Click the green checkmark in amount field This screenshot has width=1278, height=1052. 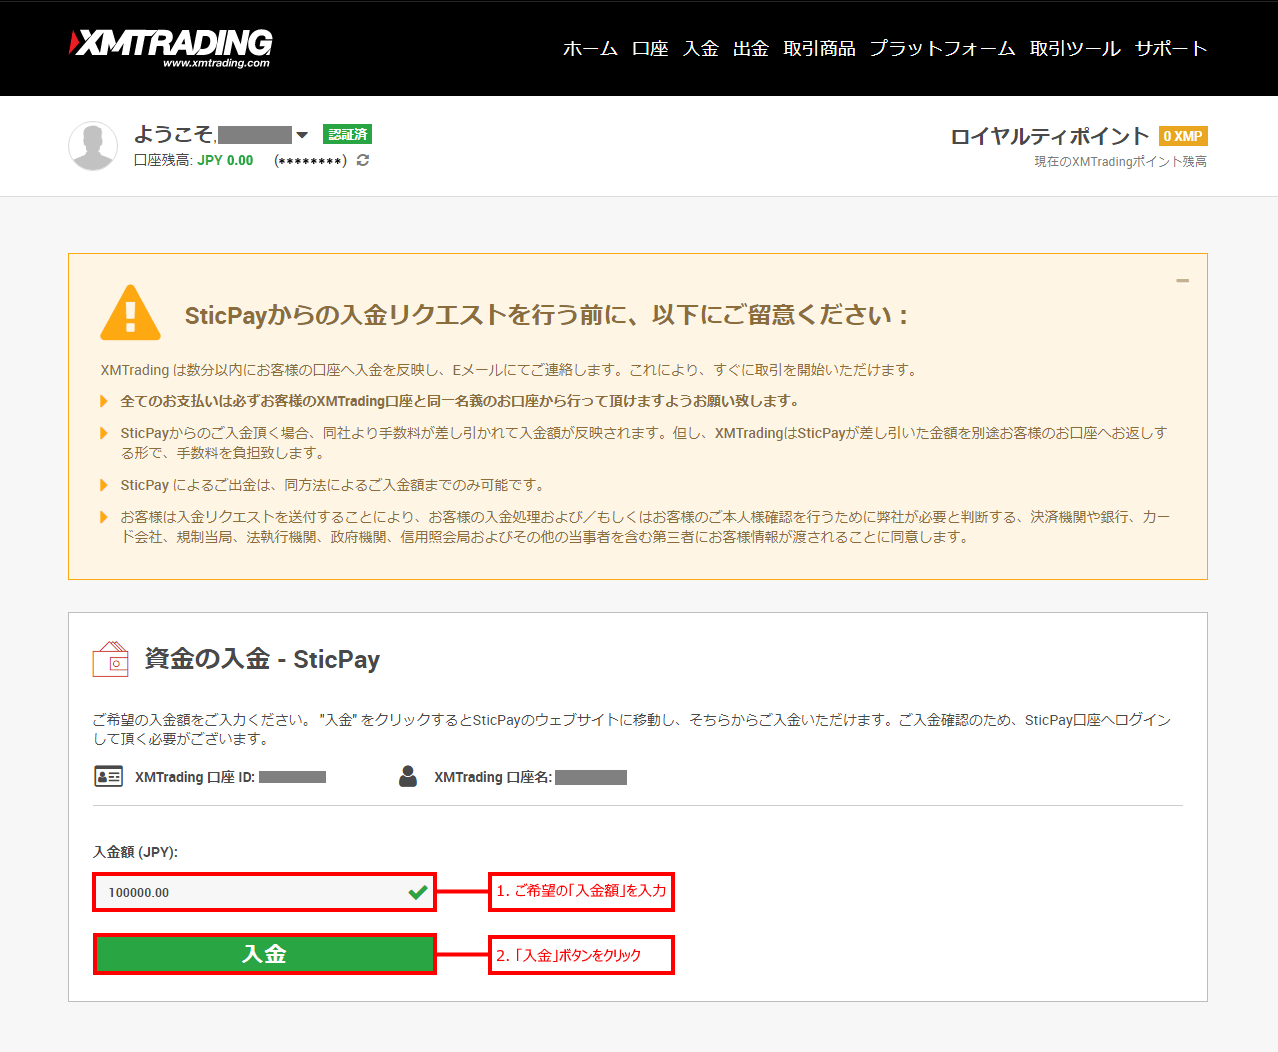point(418,892)
